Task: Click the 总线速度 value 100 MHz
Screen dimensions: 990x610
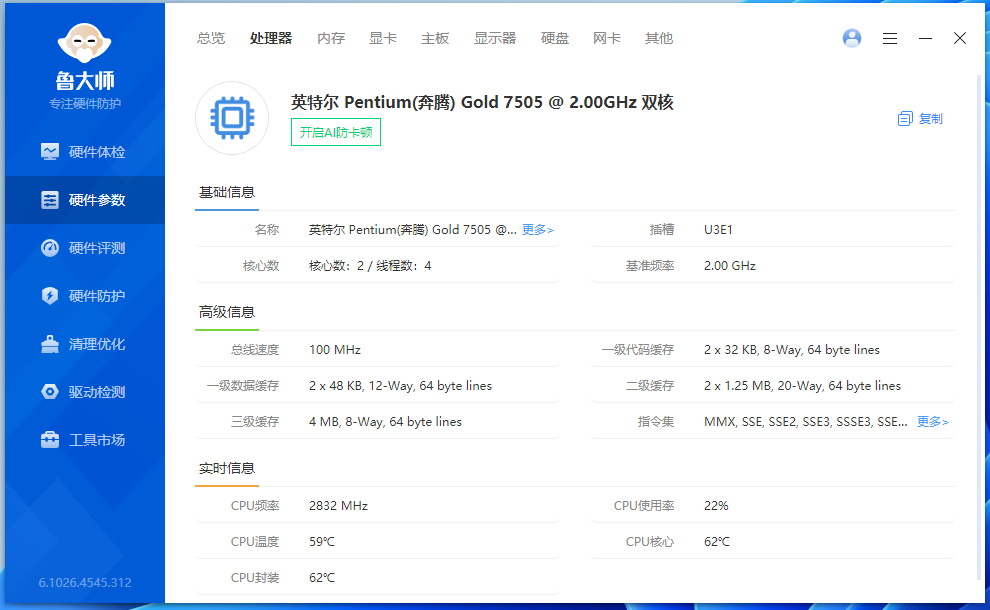Action: coord(335,350)
